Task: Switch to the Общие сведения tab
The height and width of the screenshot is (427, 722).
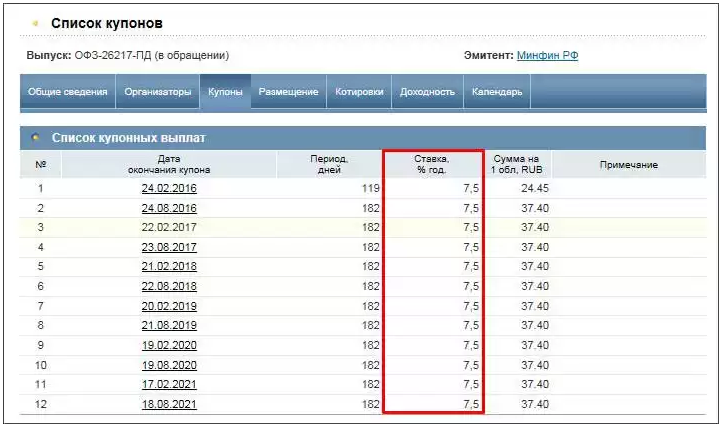Action: 68,92
